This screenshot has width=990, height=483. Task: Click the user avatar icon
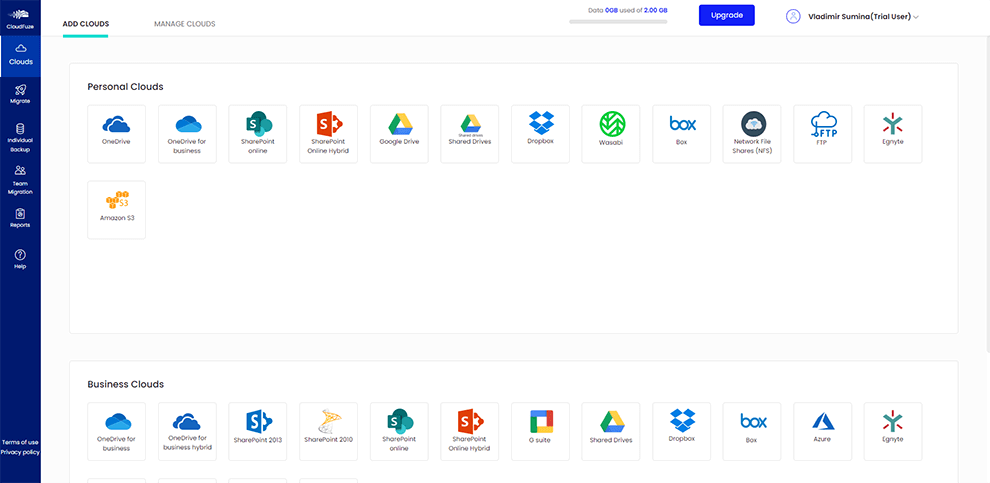793,16
